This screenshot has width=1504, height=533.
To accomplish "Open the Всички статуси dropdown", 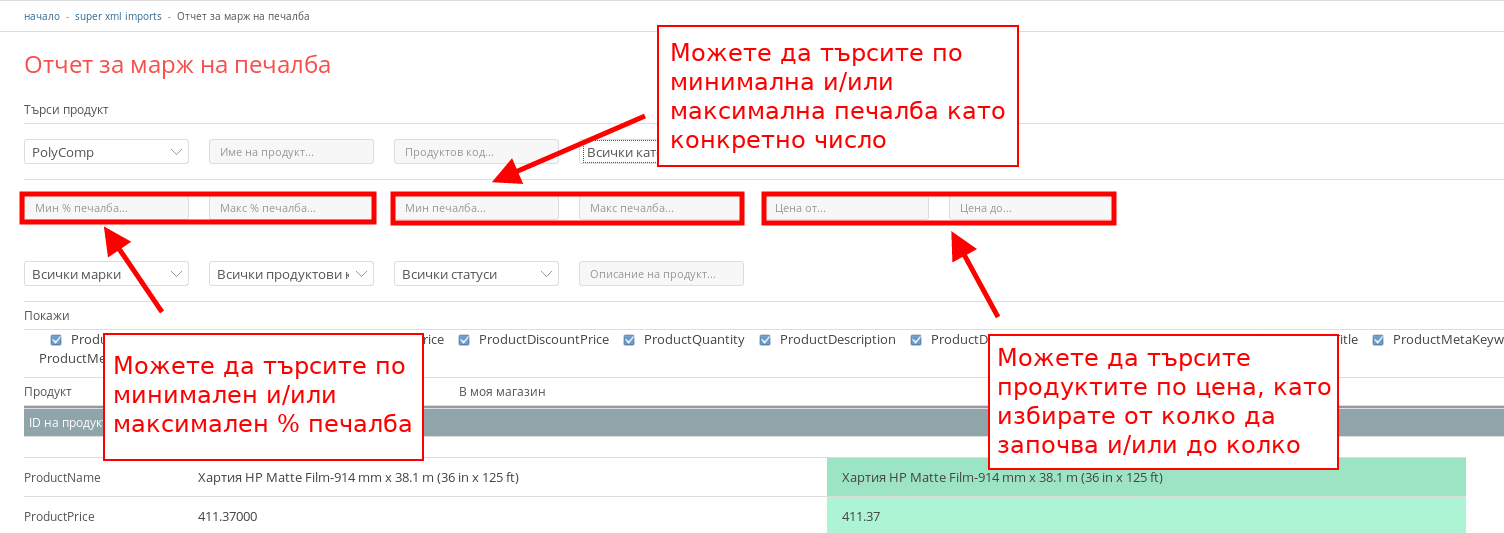I will tap(476, 274).
